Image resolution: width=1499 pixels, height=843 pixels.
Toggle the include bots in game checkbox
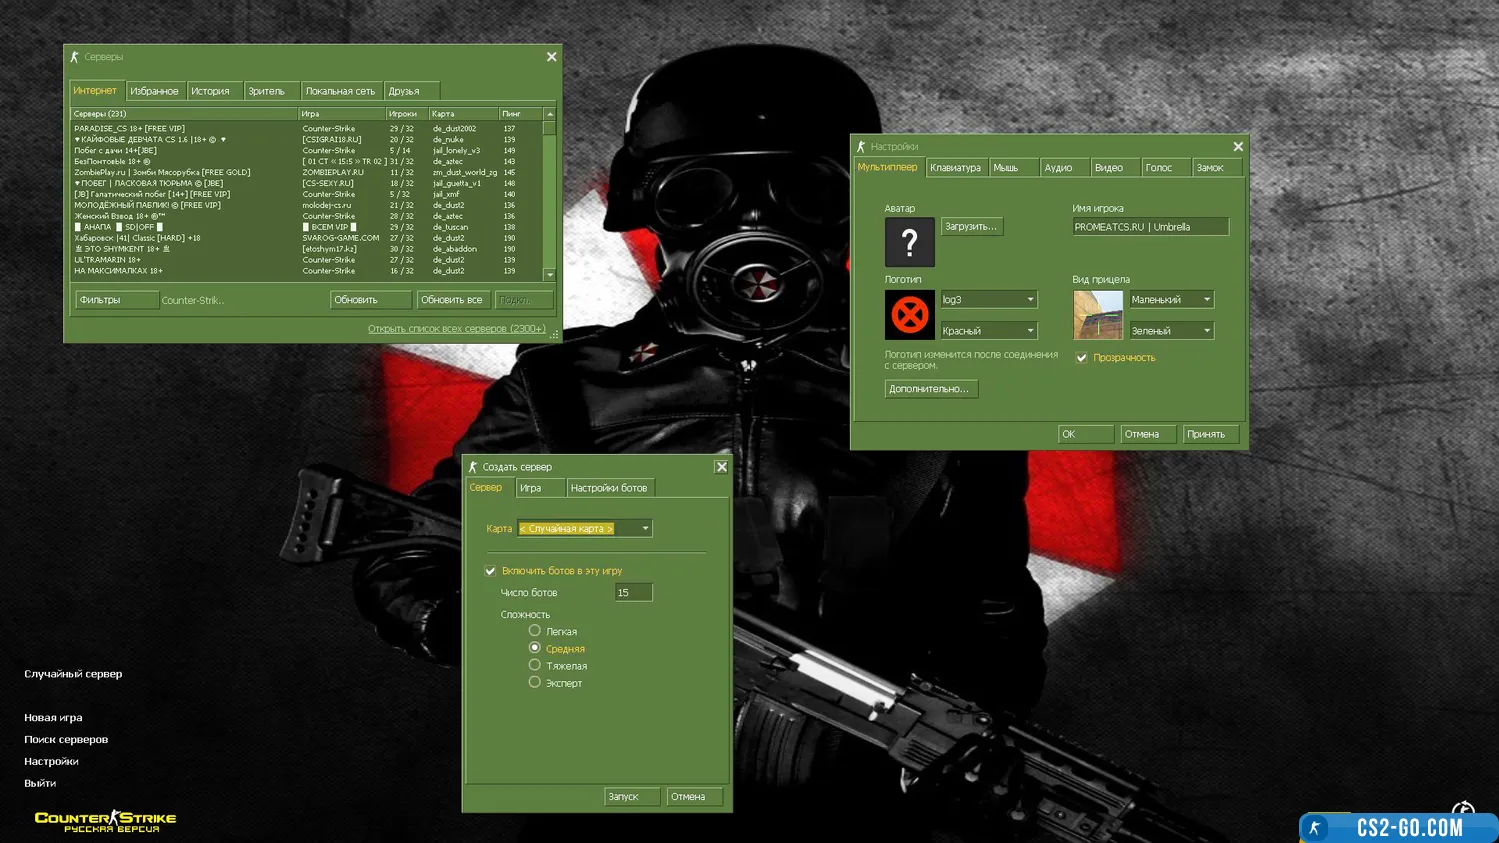tap(491, 571)
